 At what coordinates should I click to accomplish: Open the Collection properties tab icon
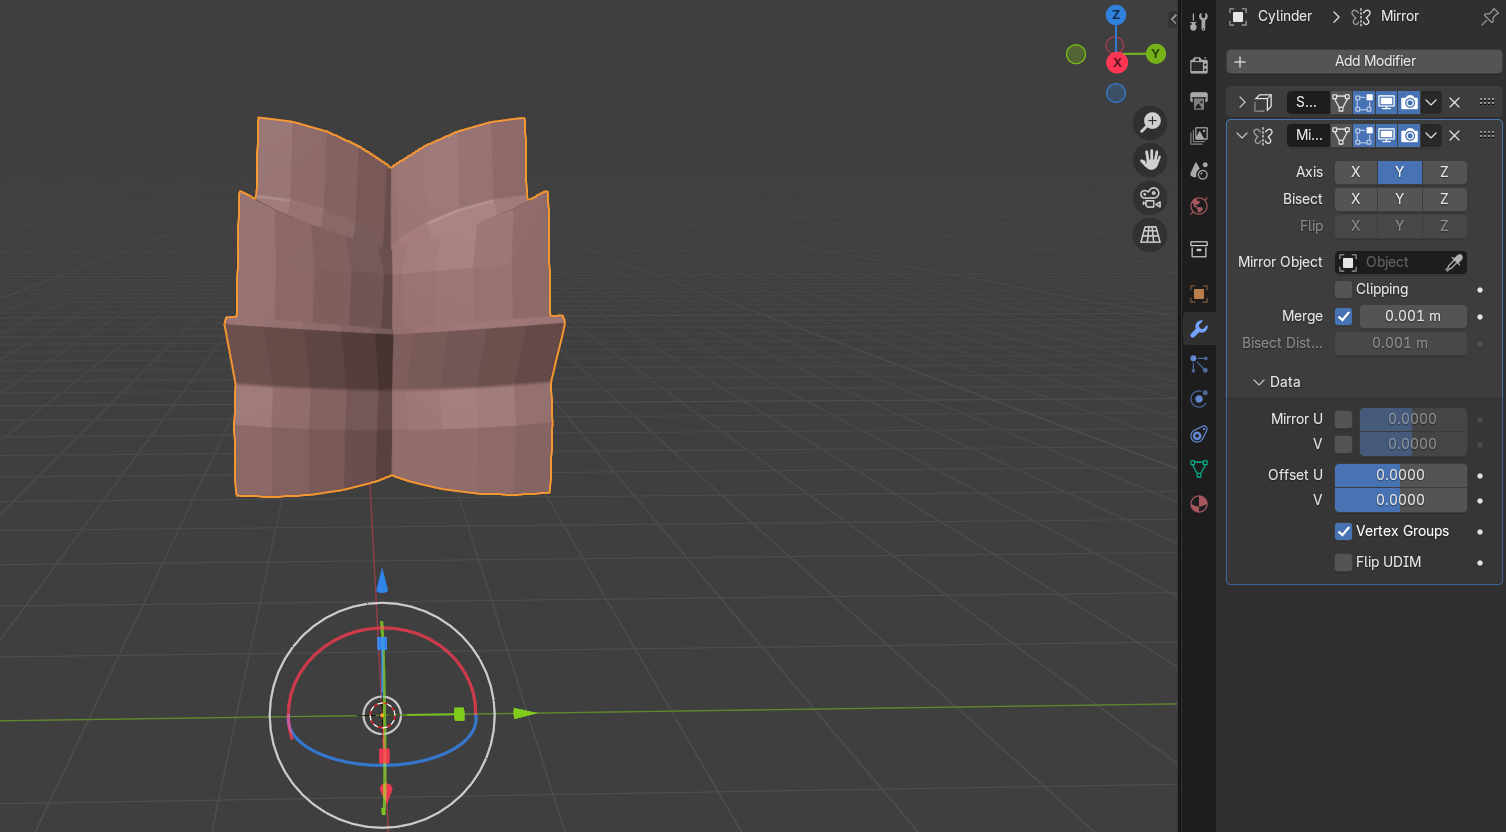[1198, 249]
